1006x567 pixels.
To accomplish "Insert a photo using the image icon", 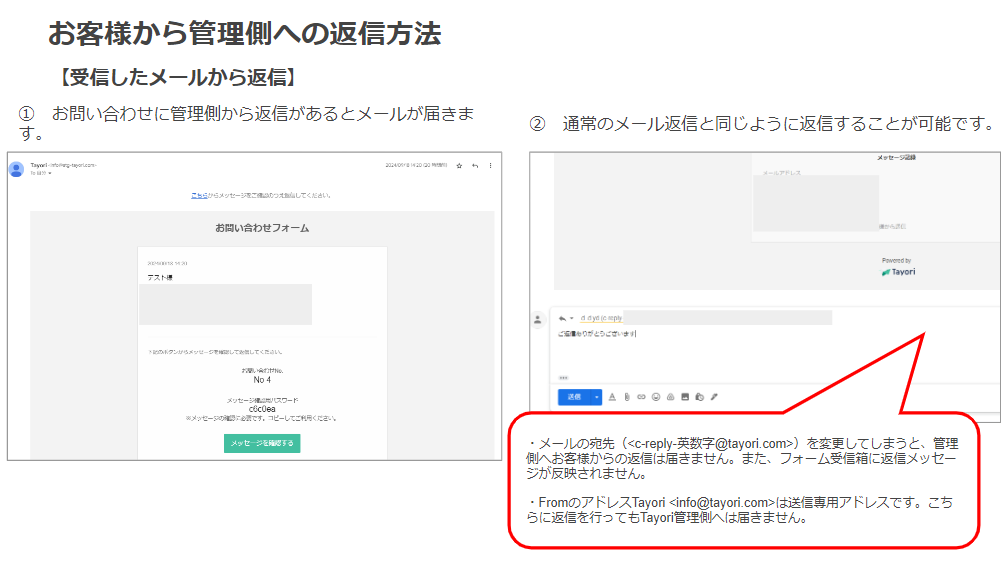I will point(685,397).
